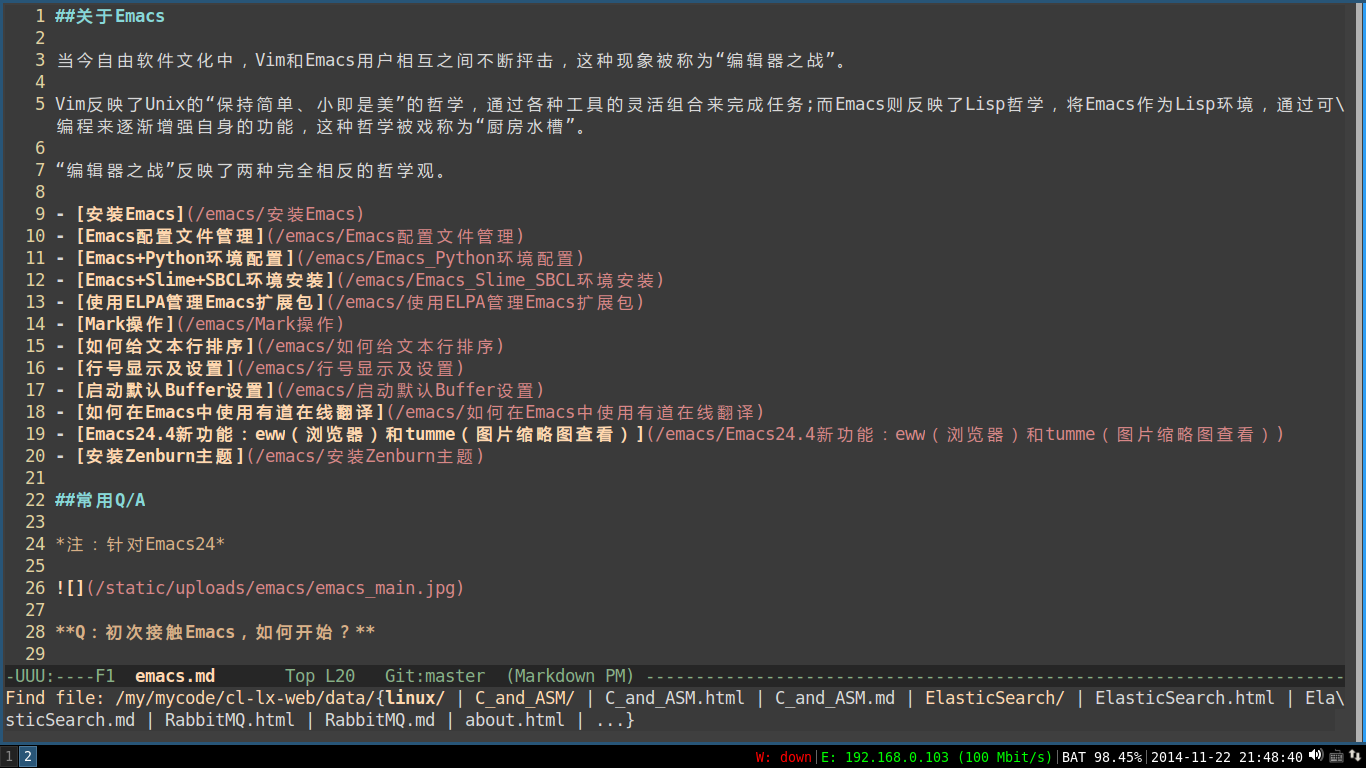Select the ElasticSearch/ directory completion

click(x=995, y=698)
